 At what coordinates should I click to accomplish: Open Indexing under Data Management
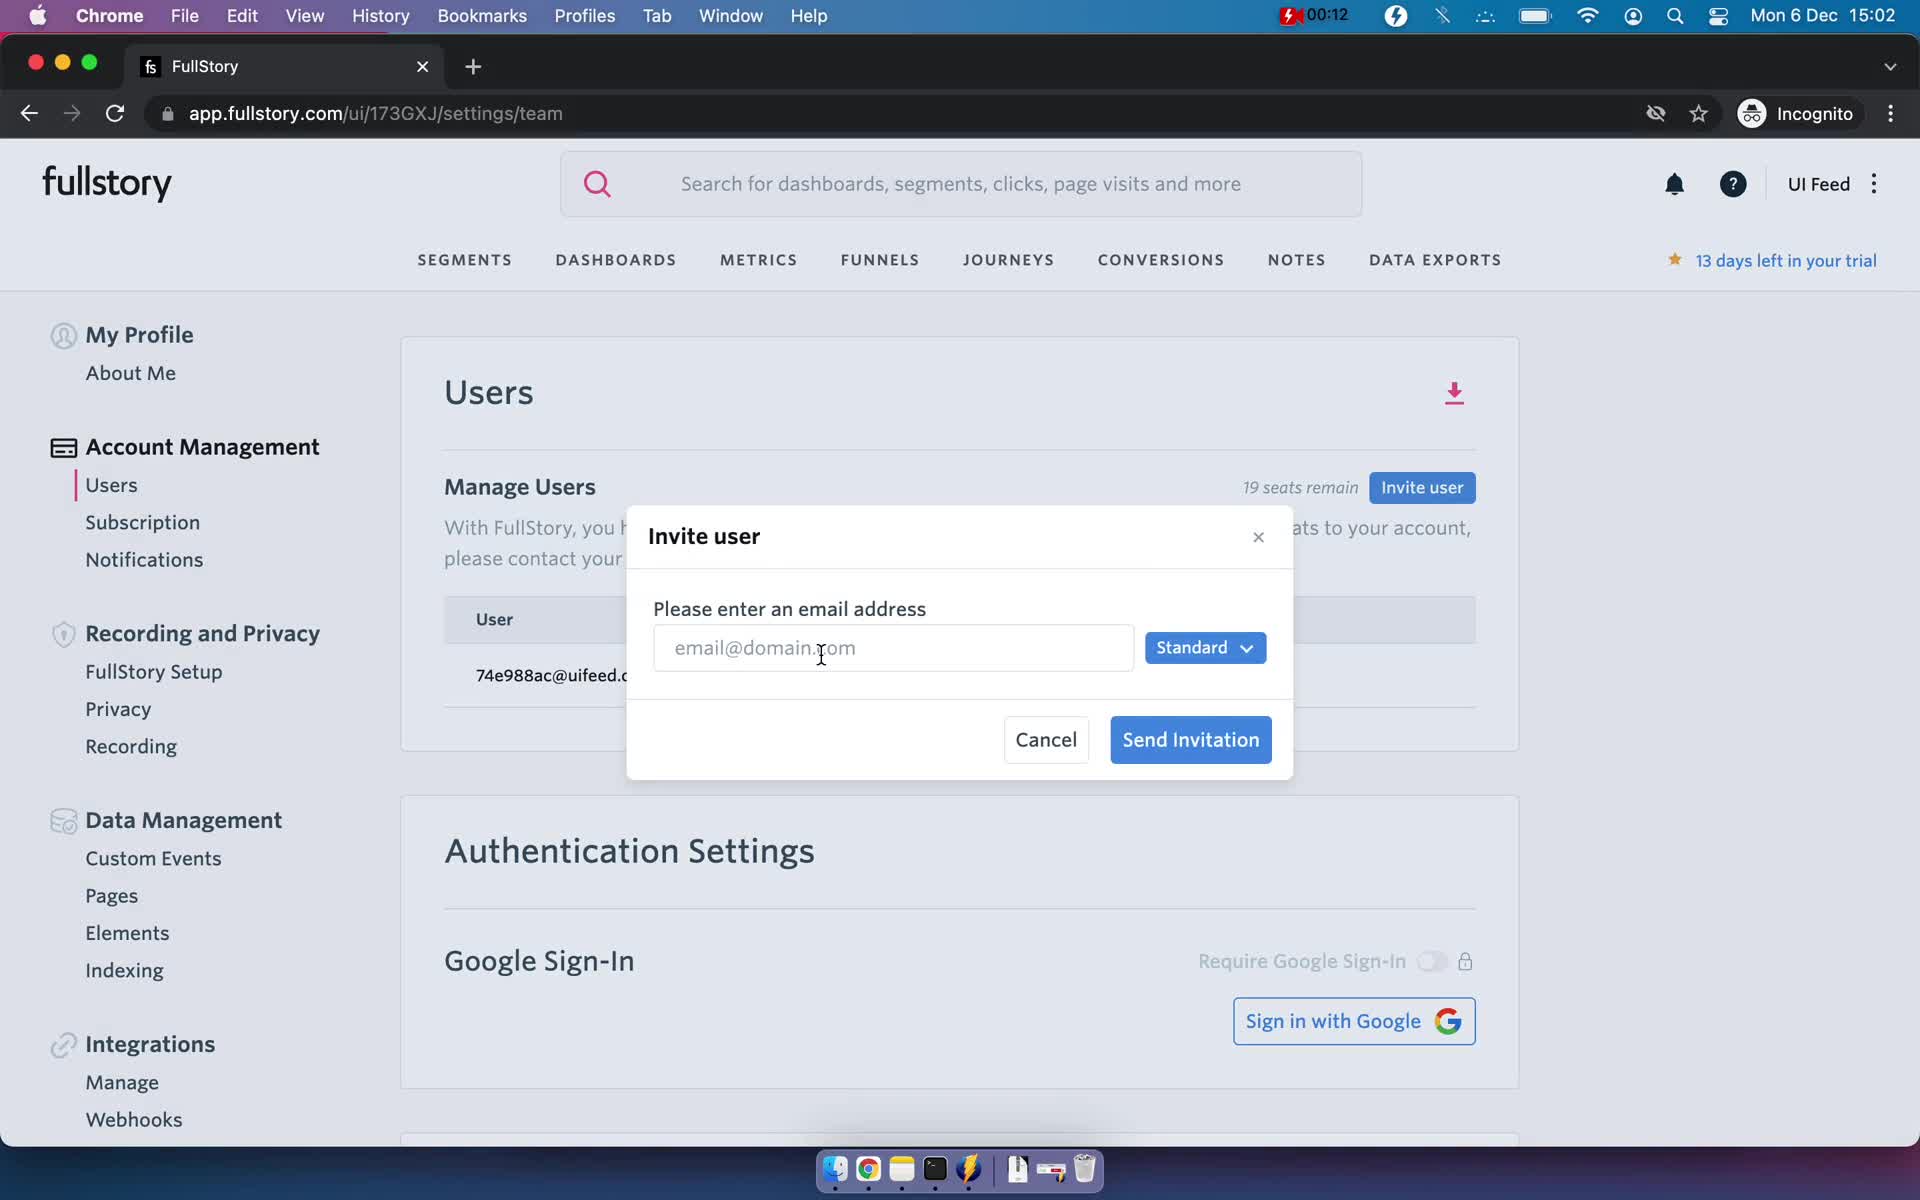pos(124,971)
